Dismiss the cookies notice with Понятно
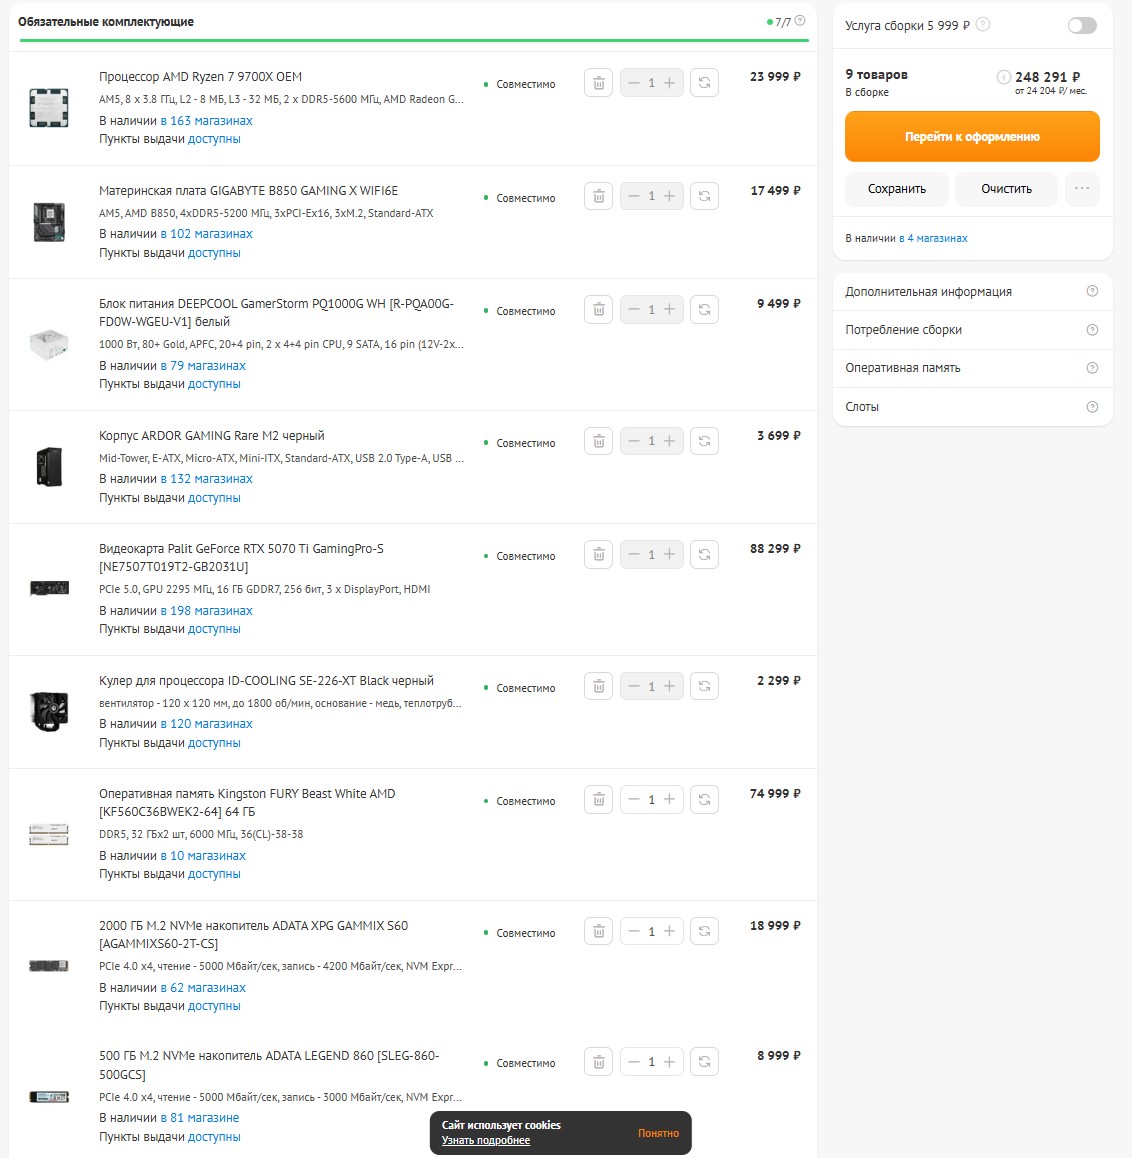Image resolution: width=1132 pixels, height=1158 pixels. pos(658,1133)
